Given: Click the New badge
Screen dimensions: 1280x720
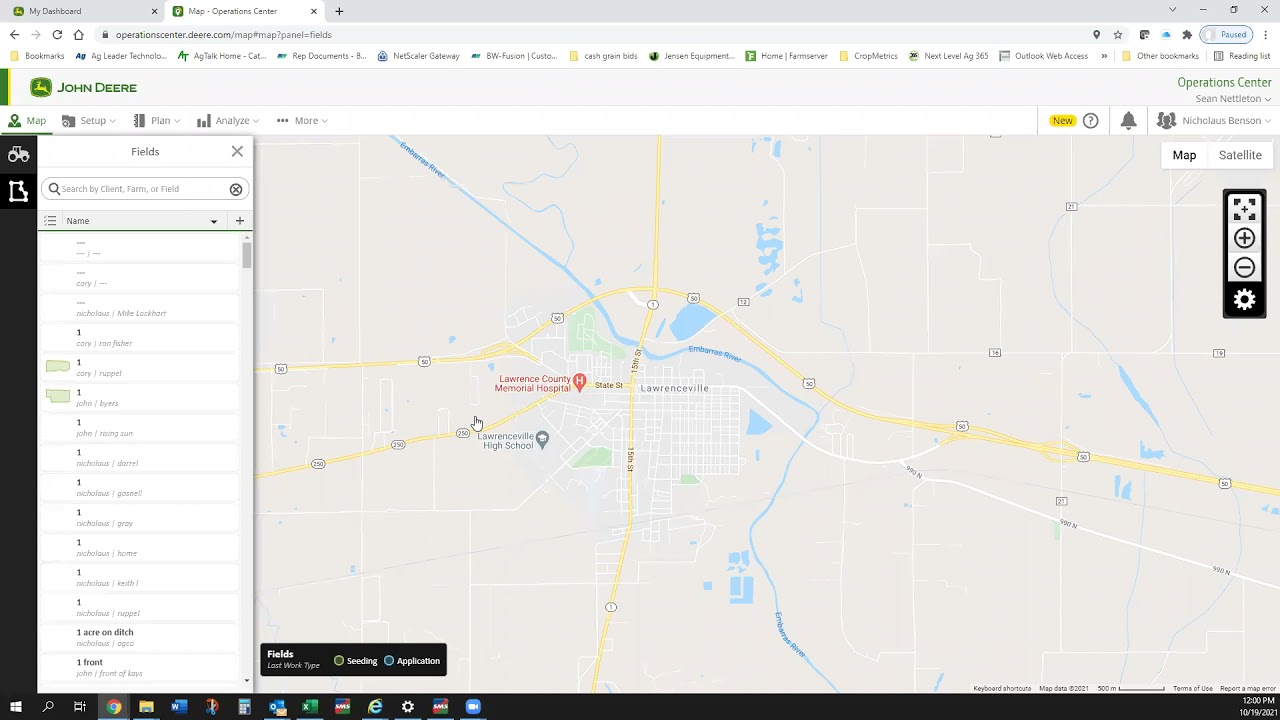Looking at the screenshot, I should coord(1062,121).
